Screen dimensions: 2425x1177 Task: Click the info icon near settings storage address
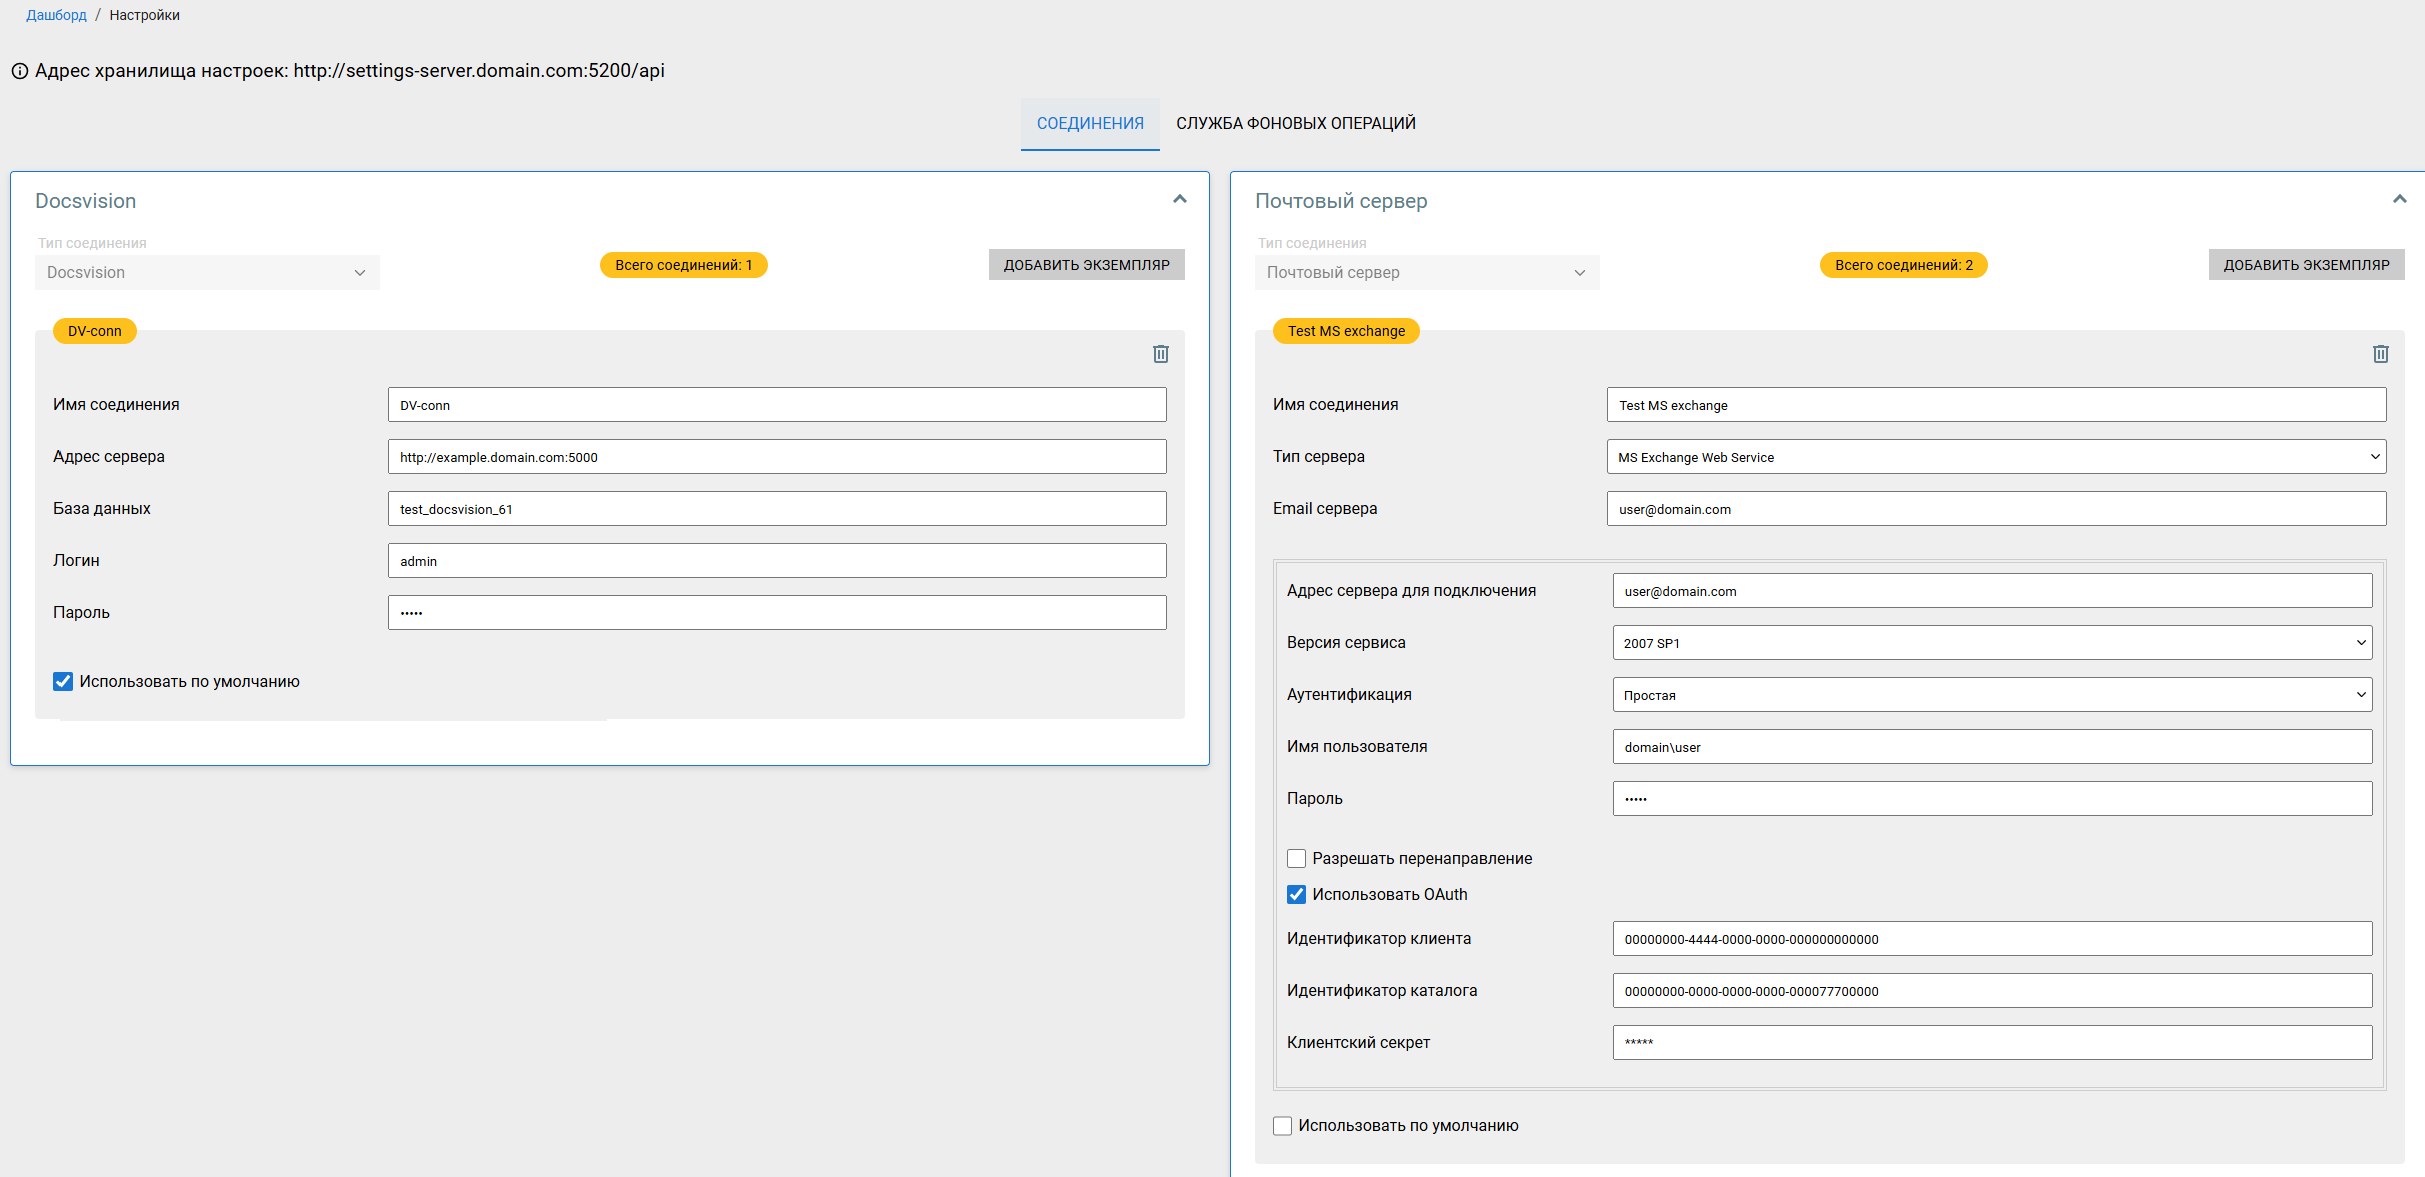pos(19,71)
